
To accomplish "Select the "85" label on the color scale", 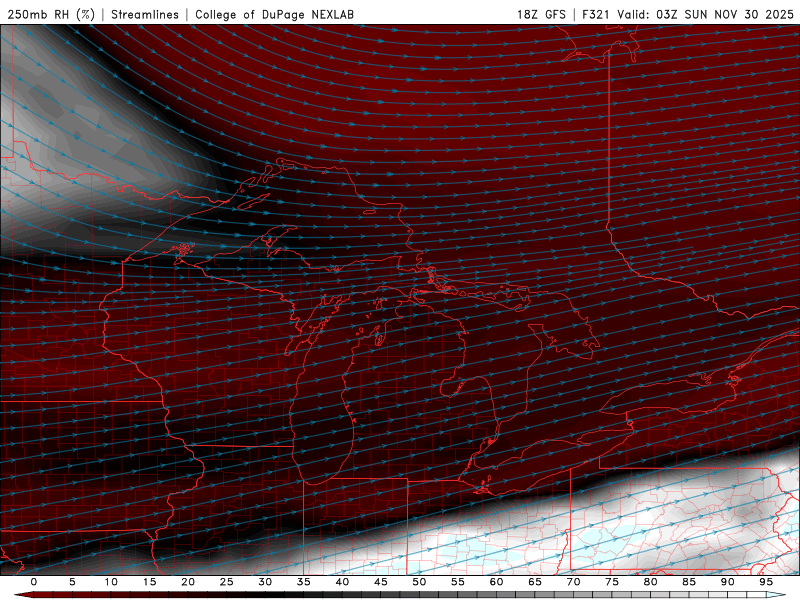I will coord(688,582).
